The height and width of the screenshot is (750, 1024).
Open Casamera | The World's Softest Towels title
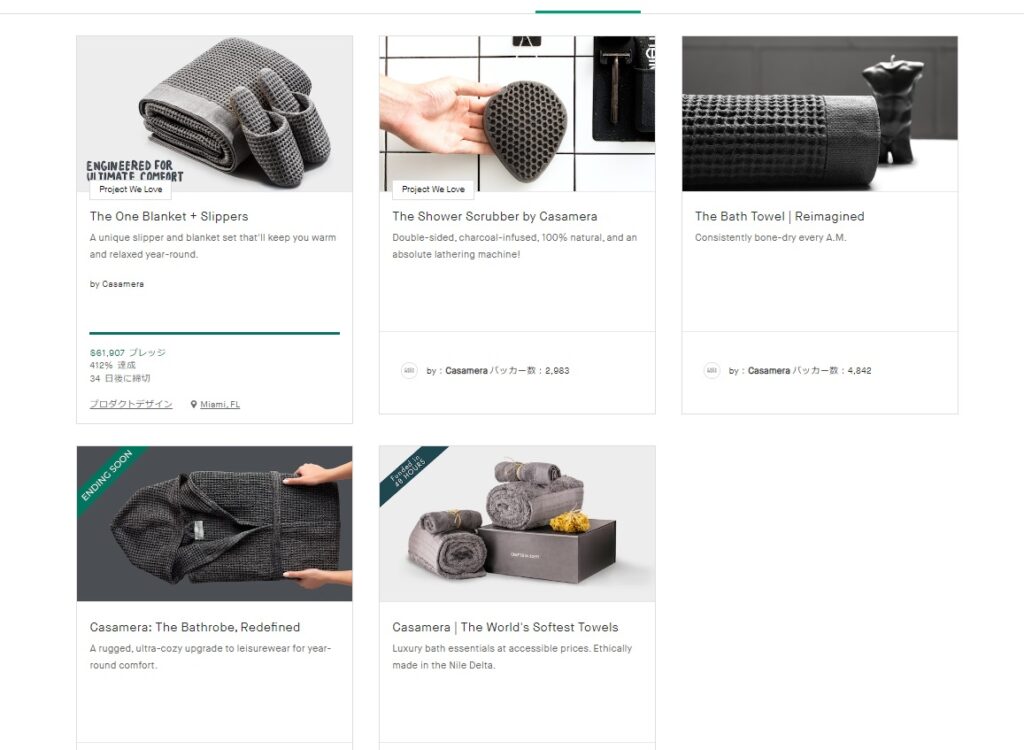[x=505, y=627]
